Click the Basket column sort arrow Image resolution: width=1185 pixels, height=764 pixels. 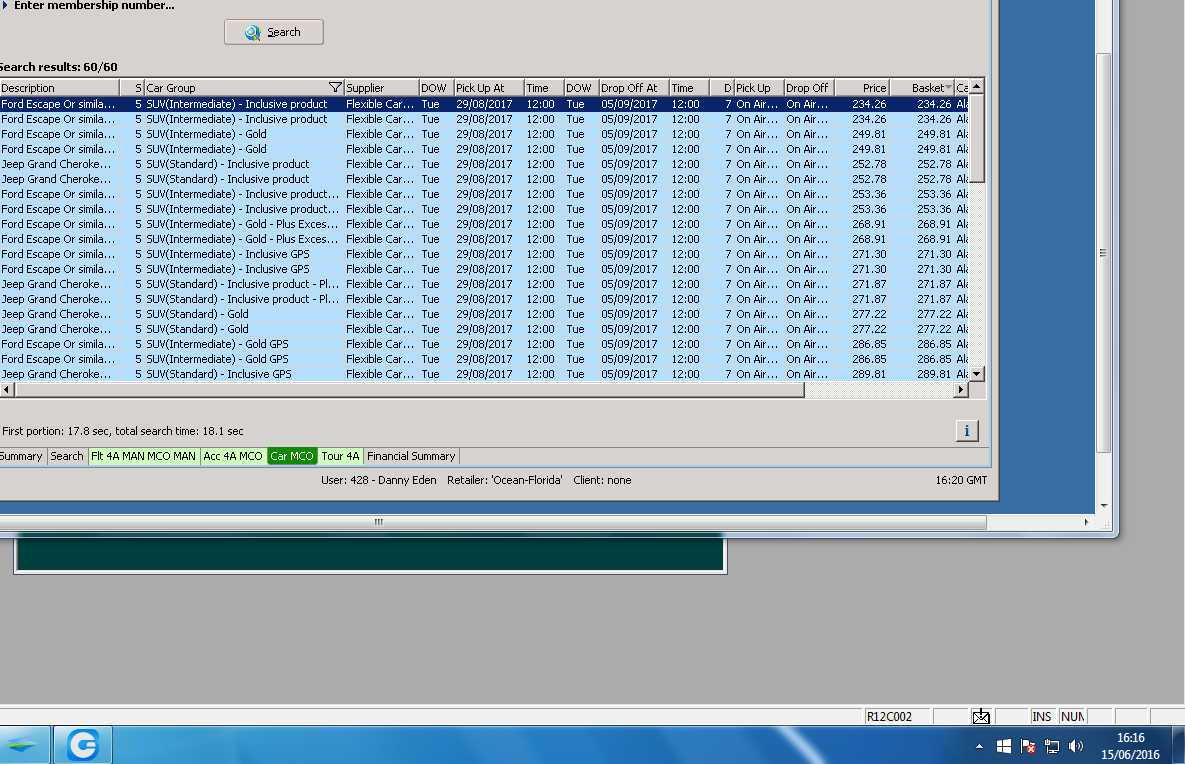(x=948, y=88)
